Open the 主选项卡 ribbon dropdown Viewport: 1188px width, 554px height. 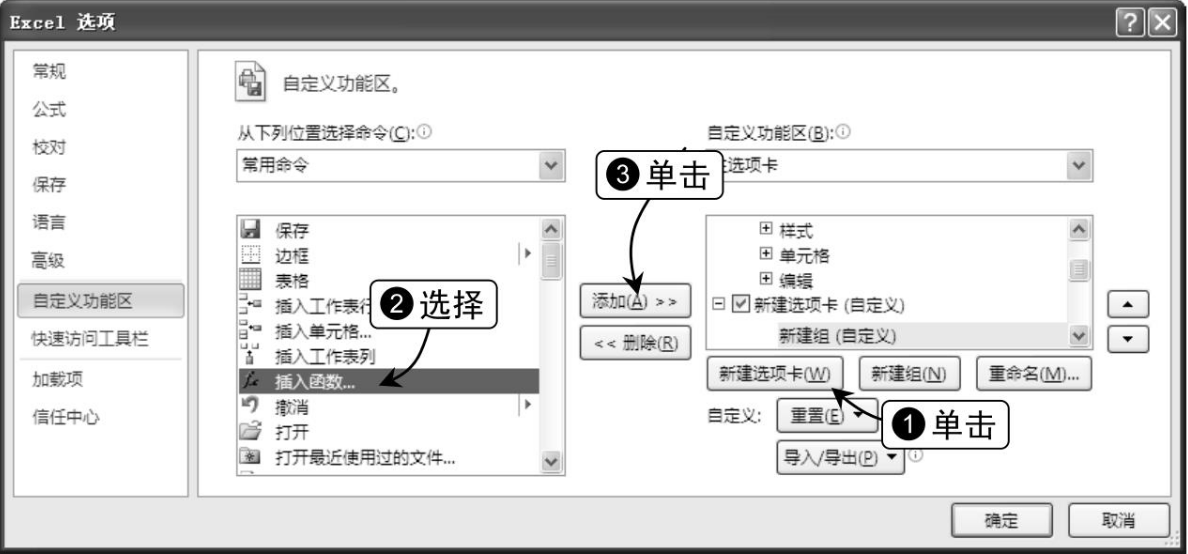pos(899,165)
